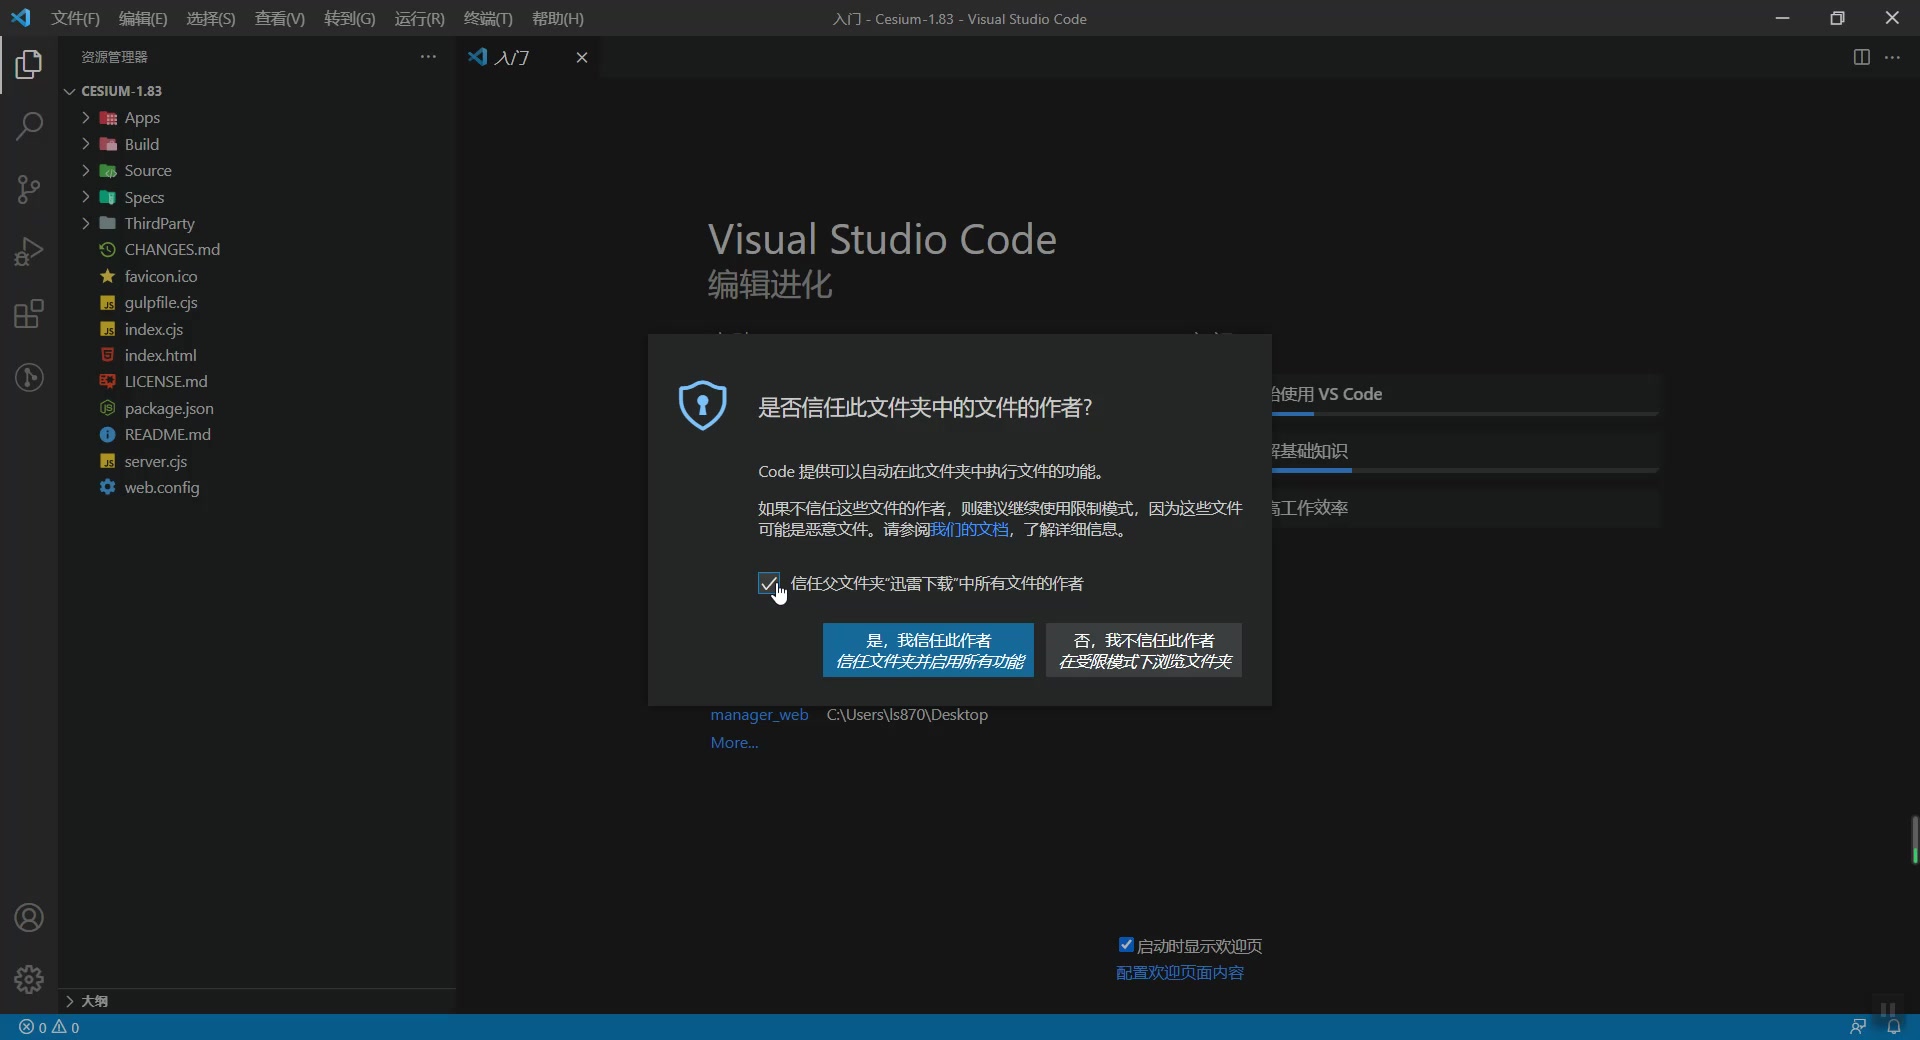Open the sixth activity bar icon below Extensions
Viewport: 1920px width, 1040px height.
point(29,377)
